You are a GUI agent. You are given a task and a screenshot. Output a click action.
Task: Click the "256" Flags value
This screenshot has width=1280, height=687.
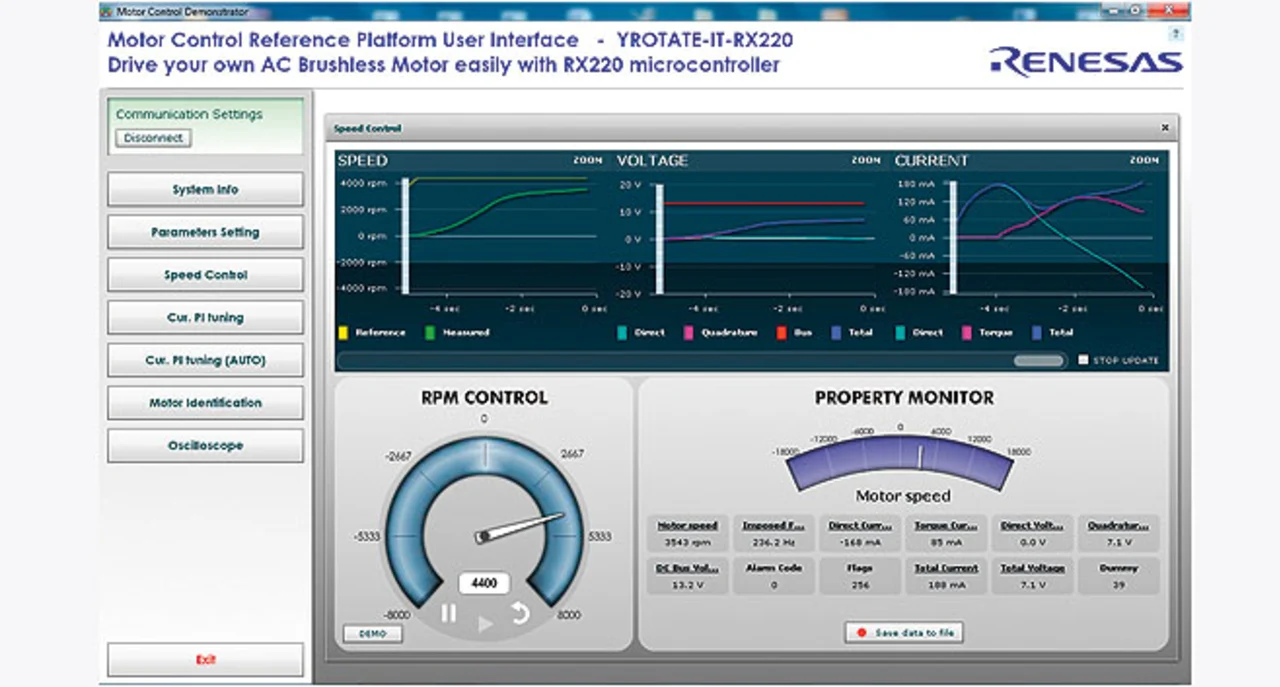pos(860,585)
